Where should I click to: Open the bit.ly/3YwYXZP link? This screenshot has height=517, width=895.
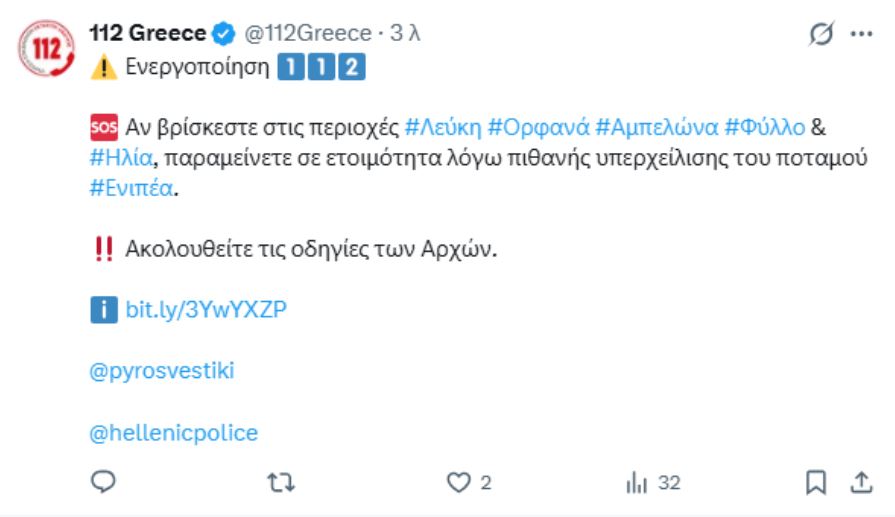point(206,309)
